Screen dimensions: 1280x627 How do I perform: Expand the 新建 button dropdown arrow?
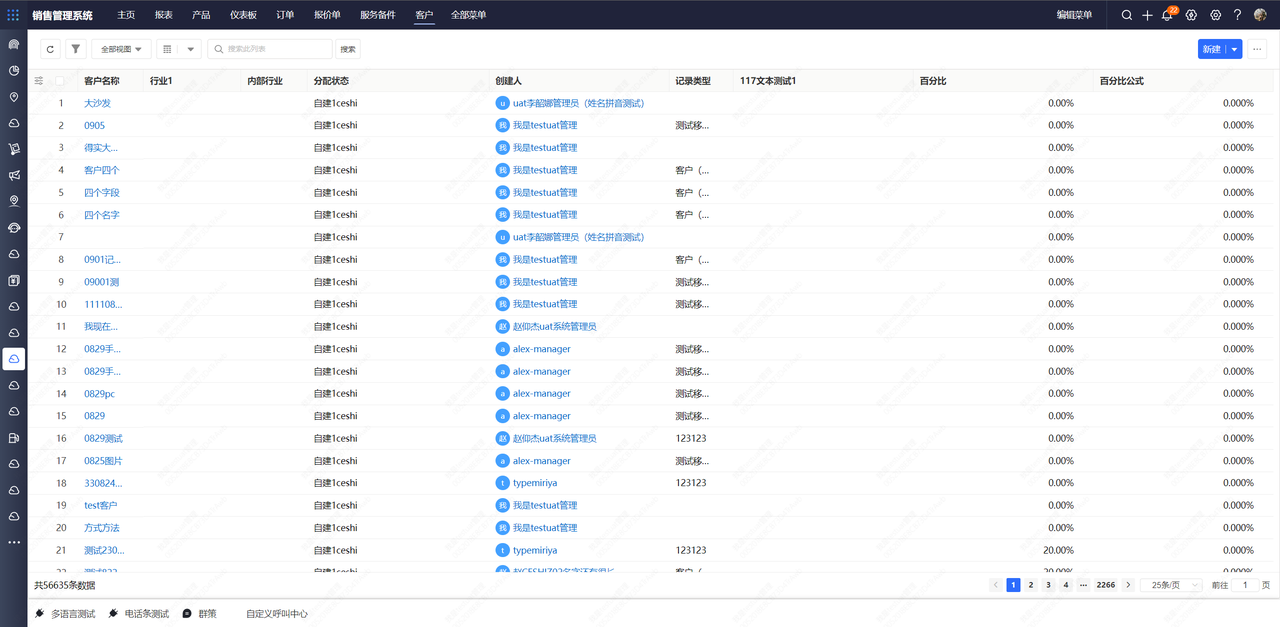pyautogui.click(x=1235, y=49)
